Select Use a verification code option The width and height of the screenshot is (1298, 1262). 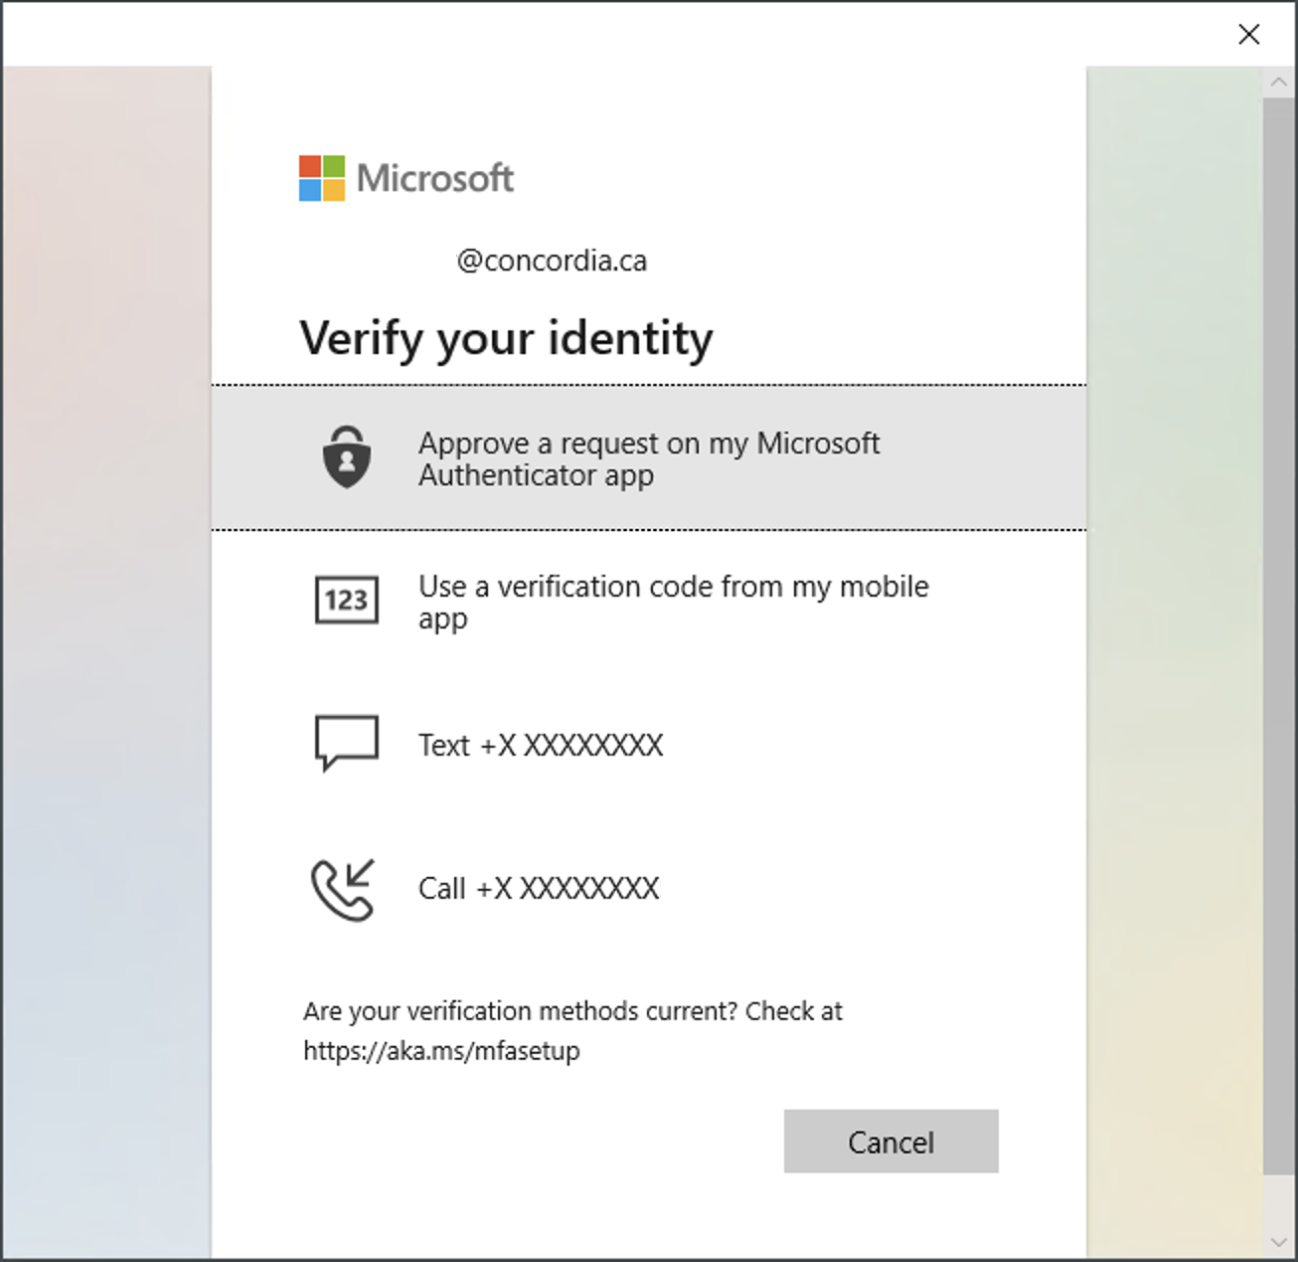pyautogui.click(x=649, y=601)
